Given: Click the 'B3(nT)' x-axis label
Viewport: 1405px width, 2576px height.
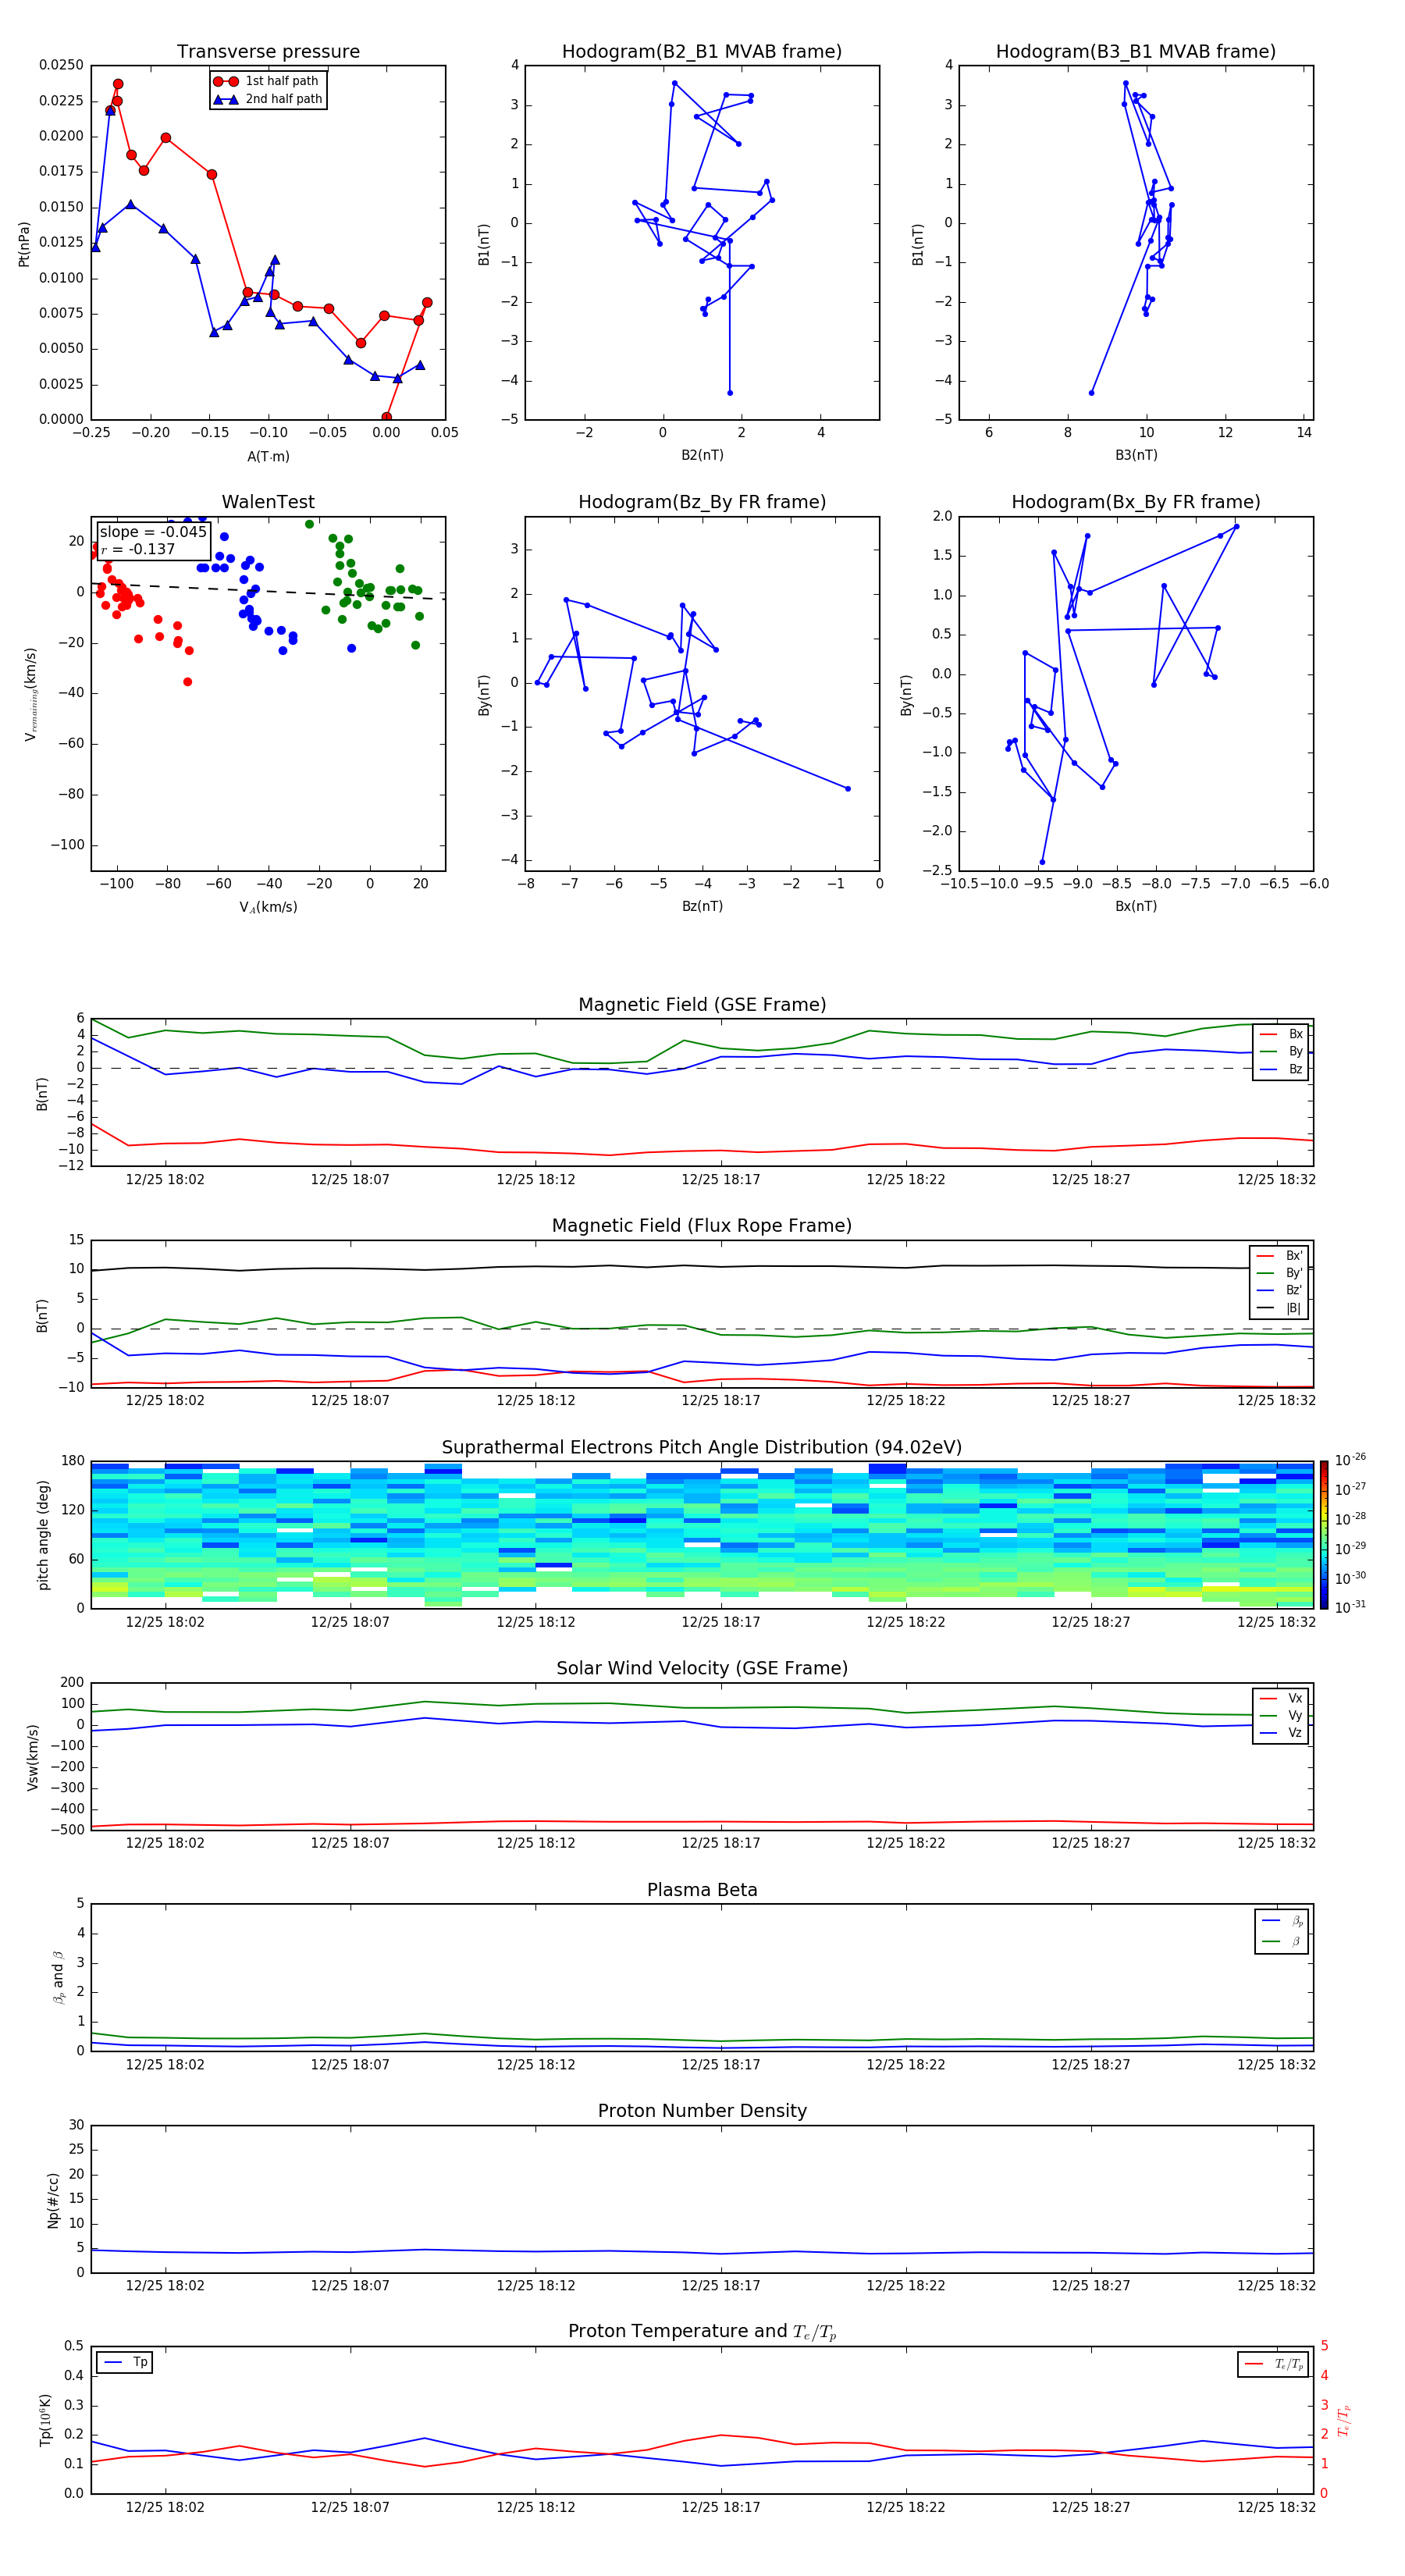Looking at the screenshot, I should point(1136,455).
